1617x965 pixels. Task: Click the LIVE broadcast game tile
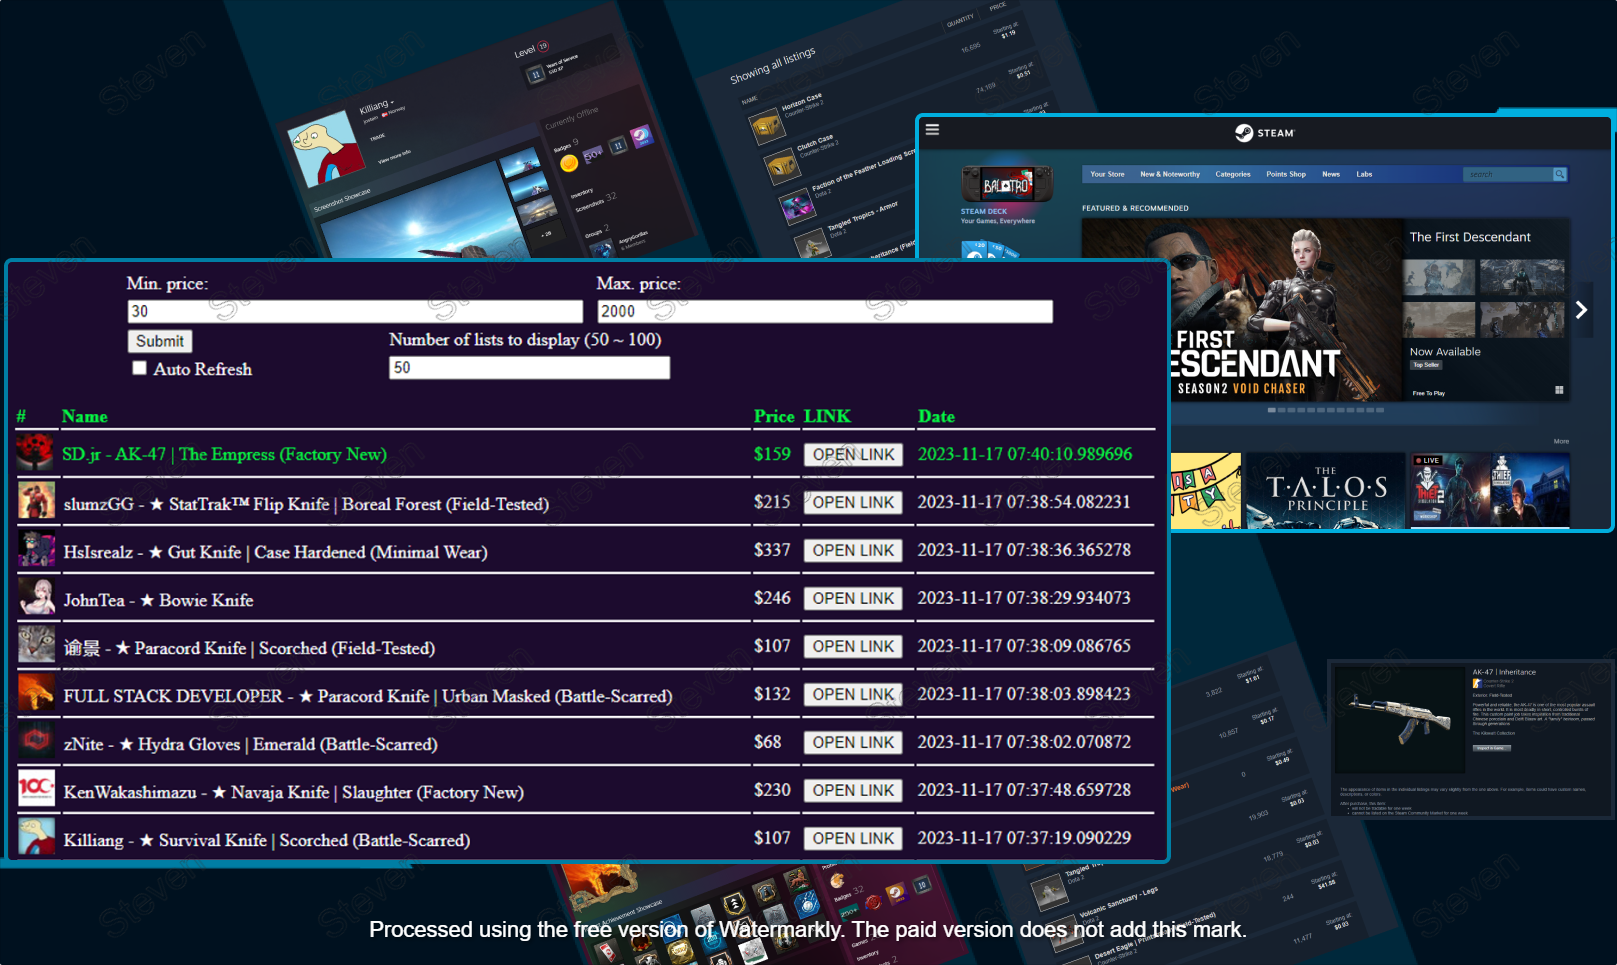coord(1490,490)
